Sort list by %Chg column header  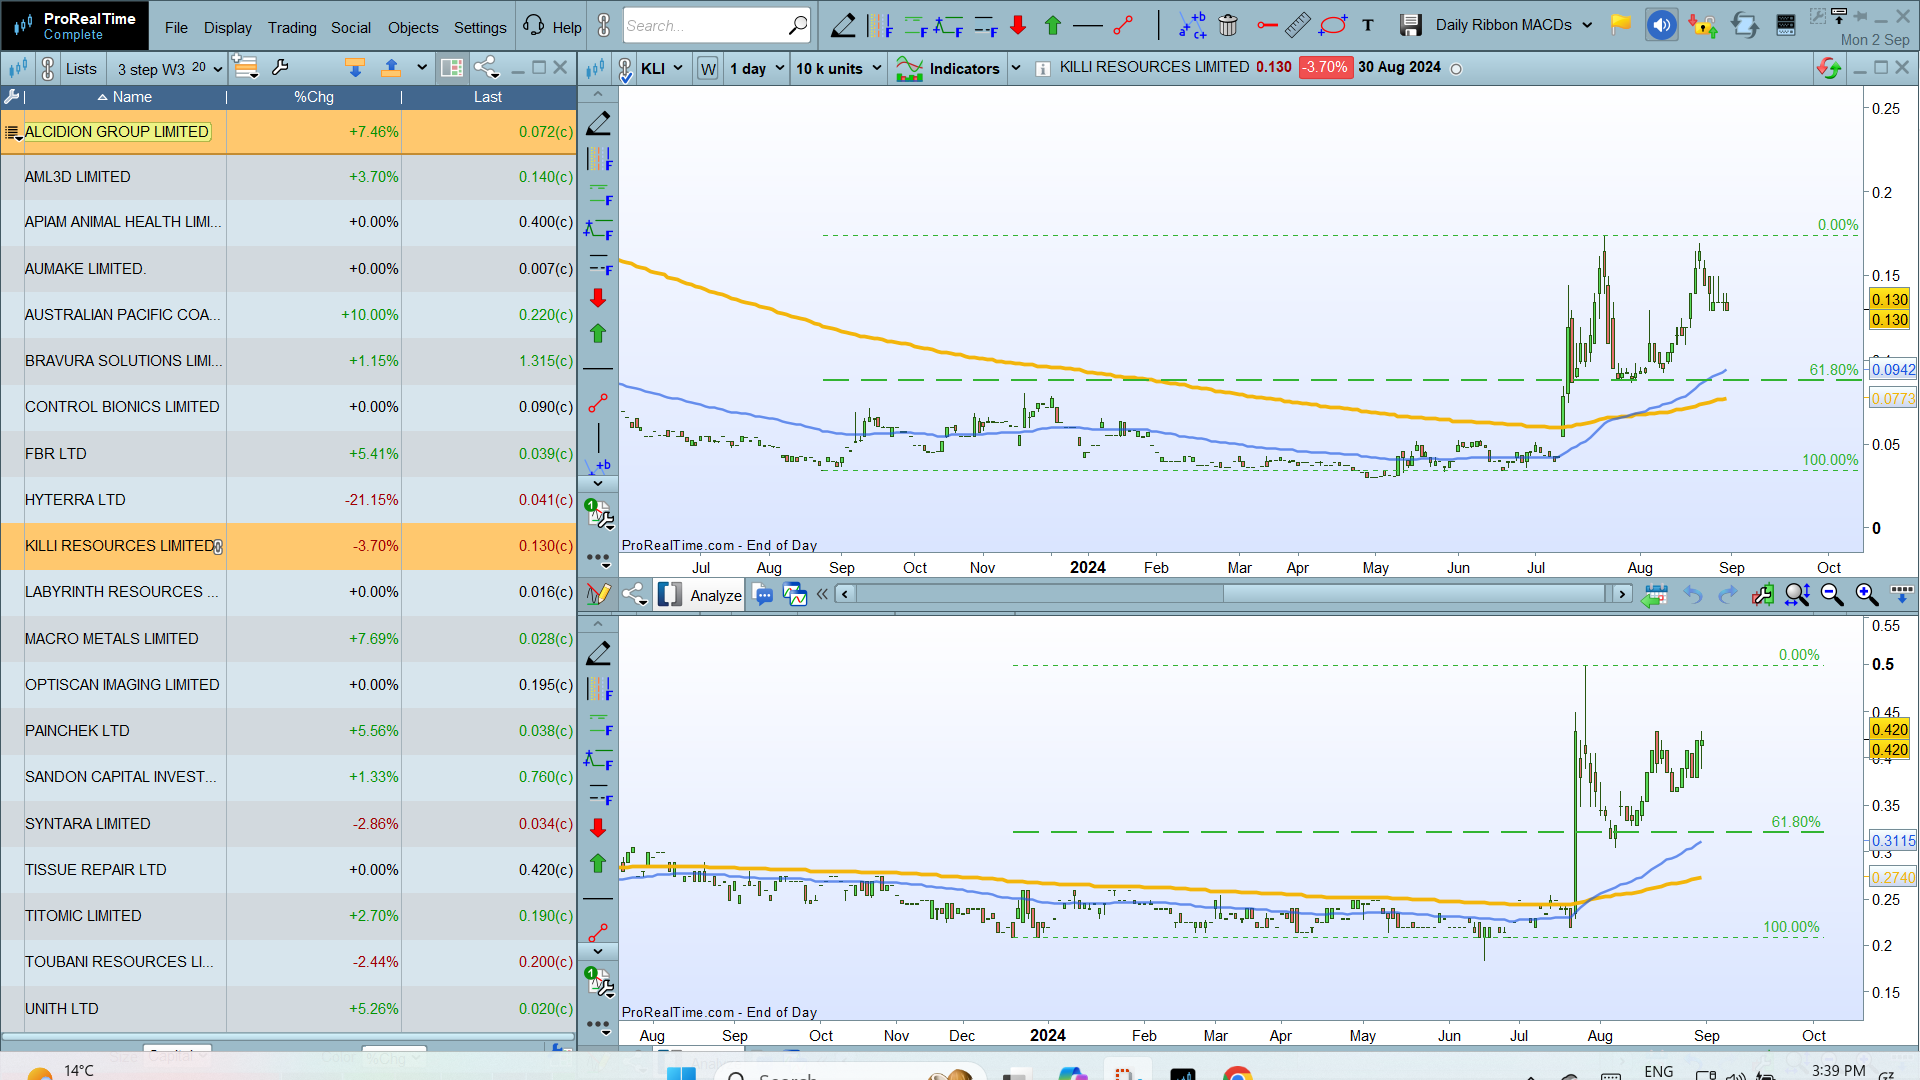tap(314, 97)
